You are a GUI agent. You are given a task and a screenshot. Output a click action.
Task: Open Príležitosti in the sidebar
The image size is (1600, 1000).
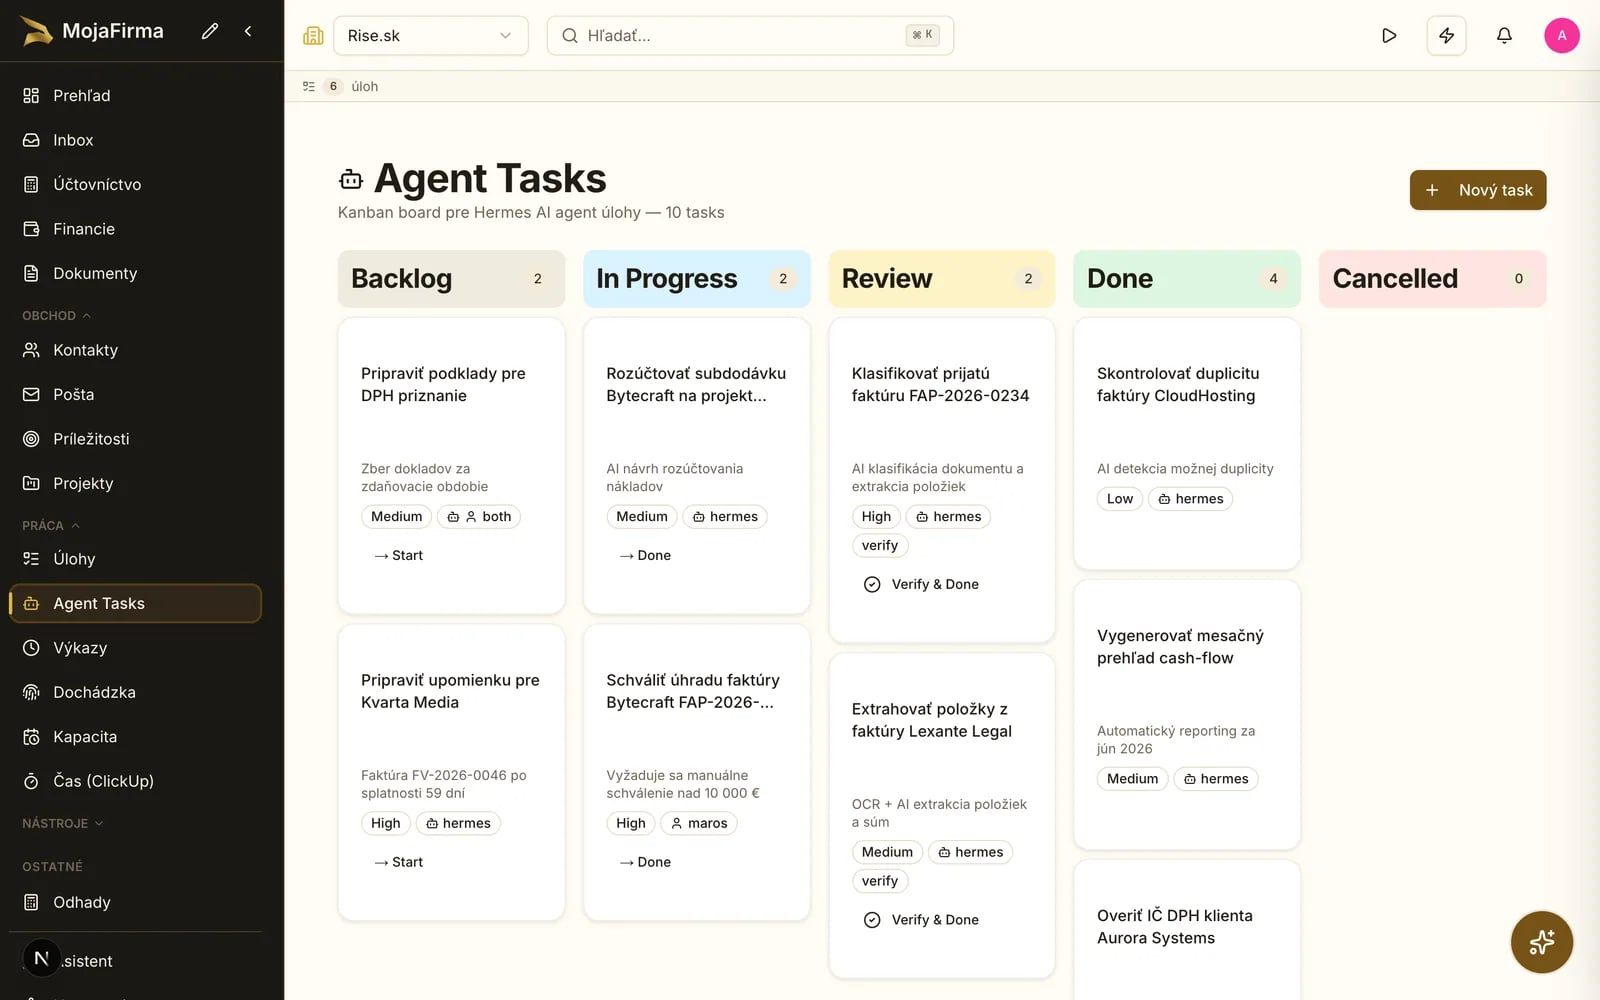135,439
